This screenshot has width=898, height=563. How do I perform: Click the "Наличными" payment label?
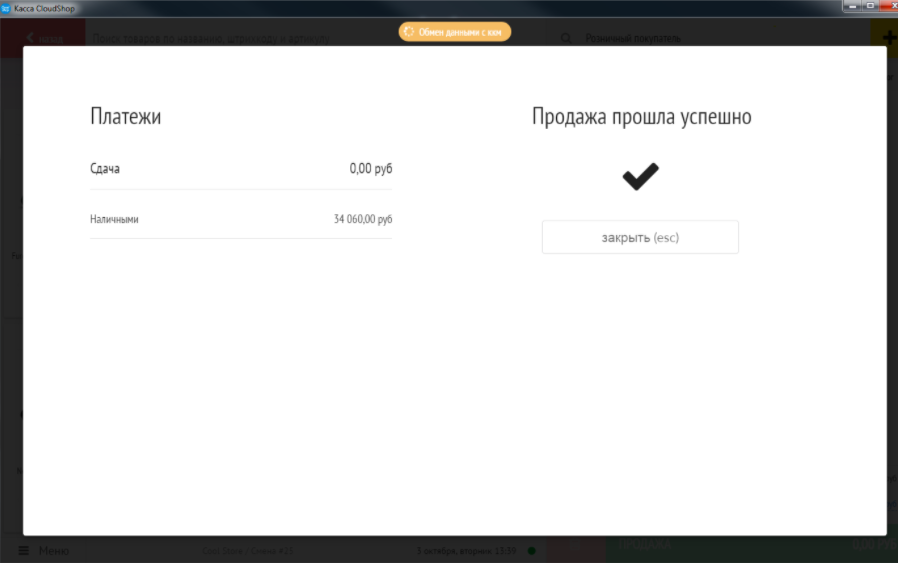114,219
